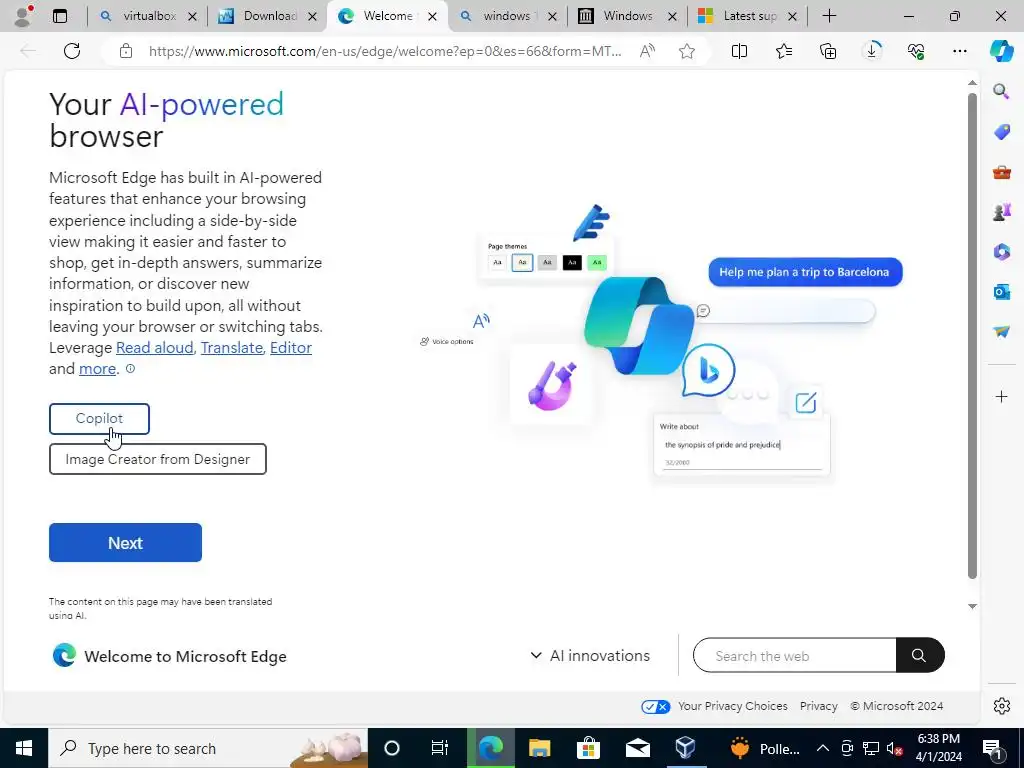
Task: Open info tooltip icon after 'more'
Action: tap(130, 368)
